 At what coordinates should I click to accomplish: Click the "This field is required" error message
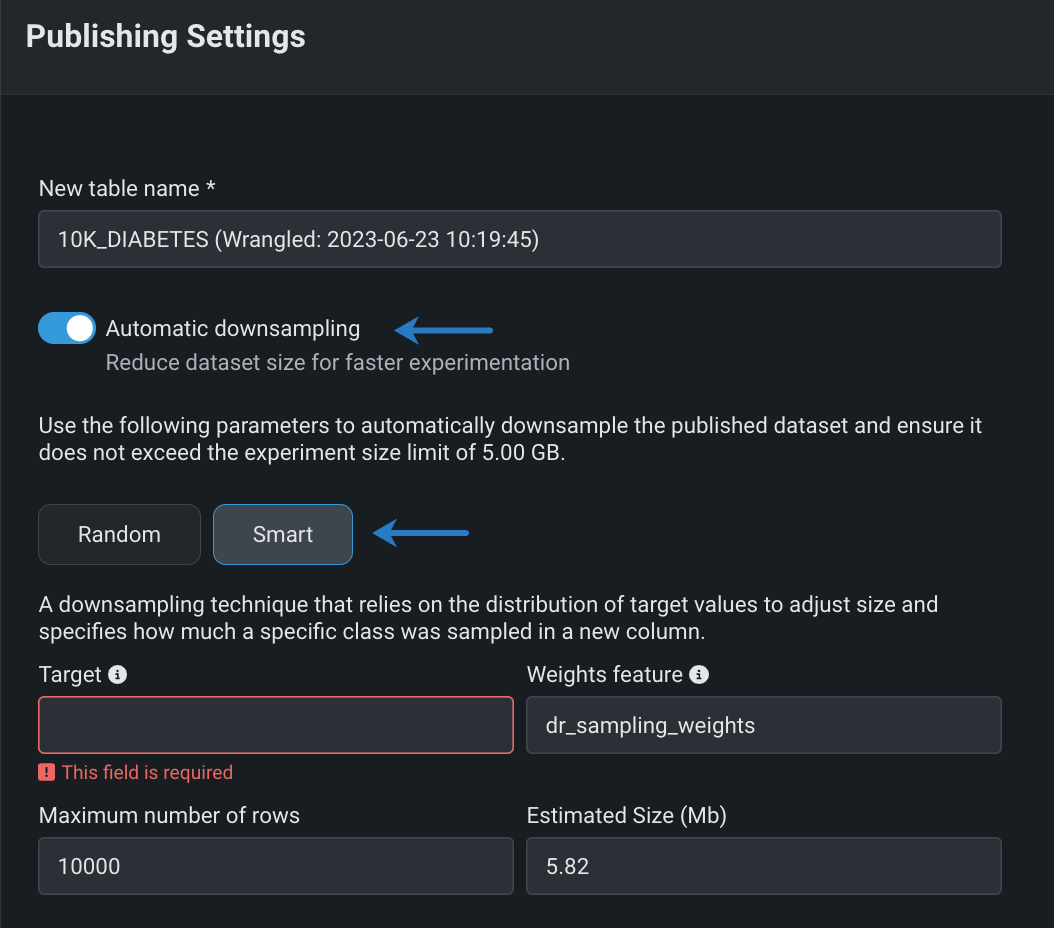pyautogui.click(x=147, y=772)
